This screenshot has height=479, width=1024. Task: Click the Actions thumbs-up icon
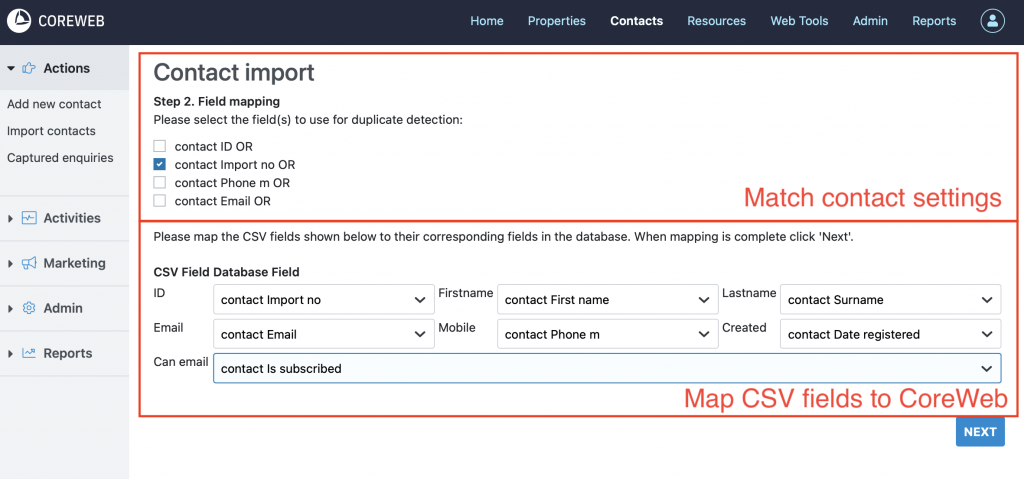[28, 69]
